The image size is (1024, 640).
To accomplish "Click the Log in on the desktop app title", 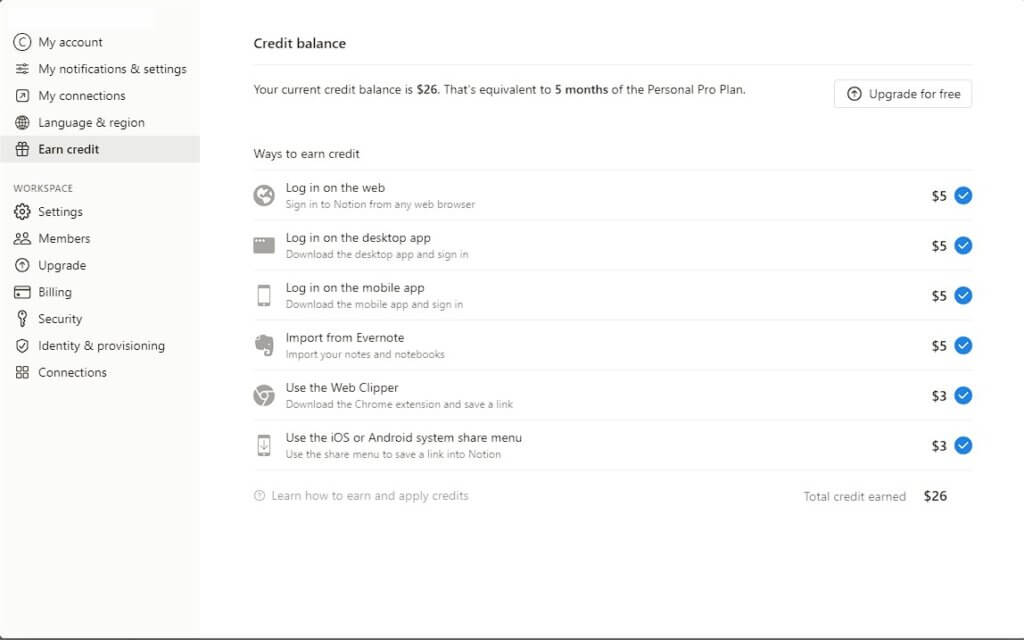I will [x=358, y=238].
